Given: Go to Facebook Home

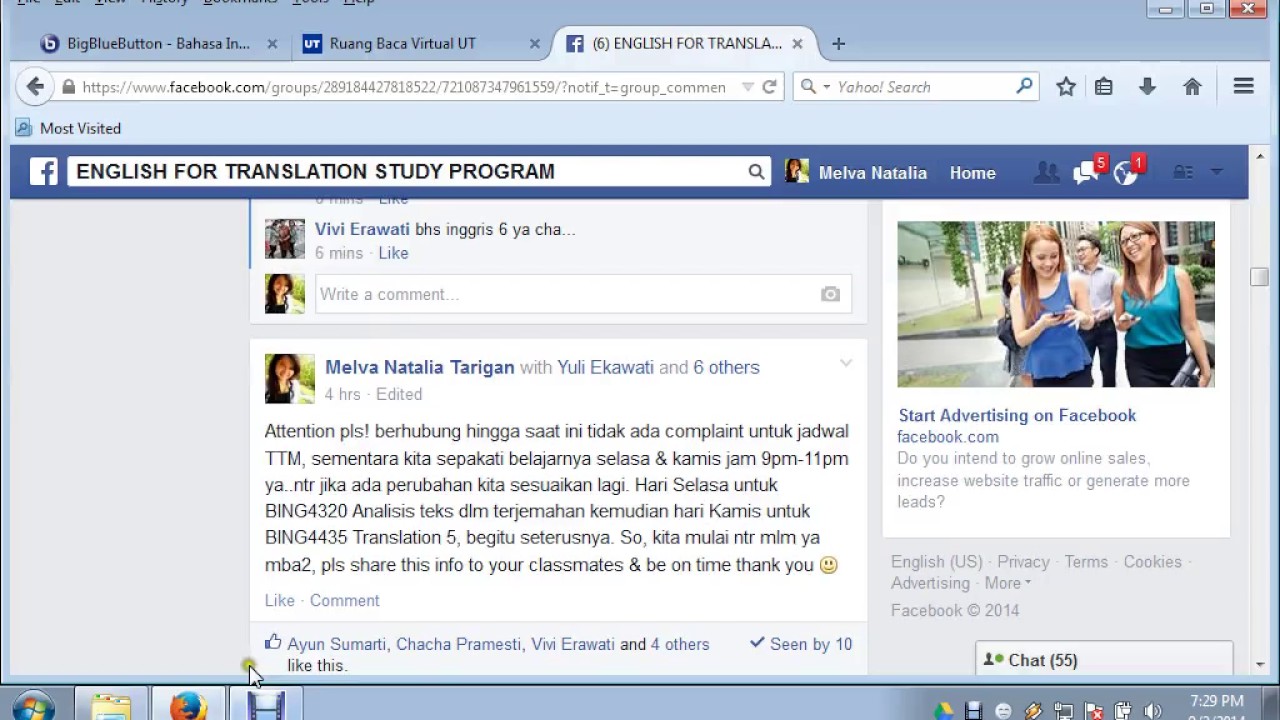Looking at the screenshot, I should click(973, 173).
